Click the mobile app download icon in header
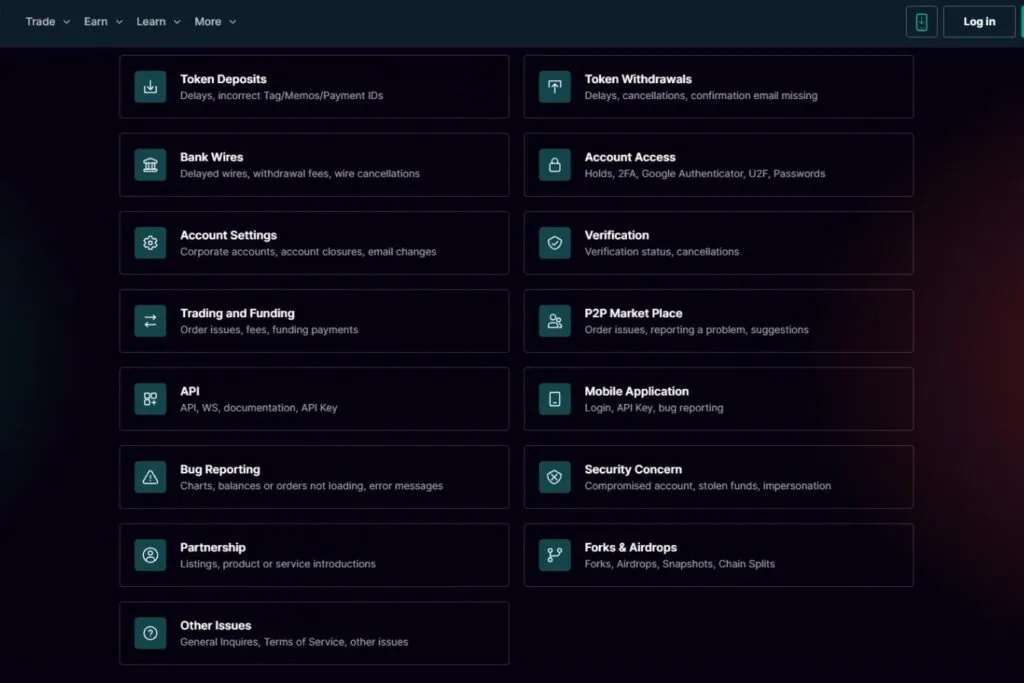1024x683 pixels. 921,22
